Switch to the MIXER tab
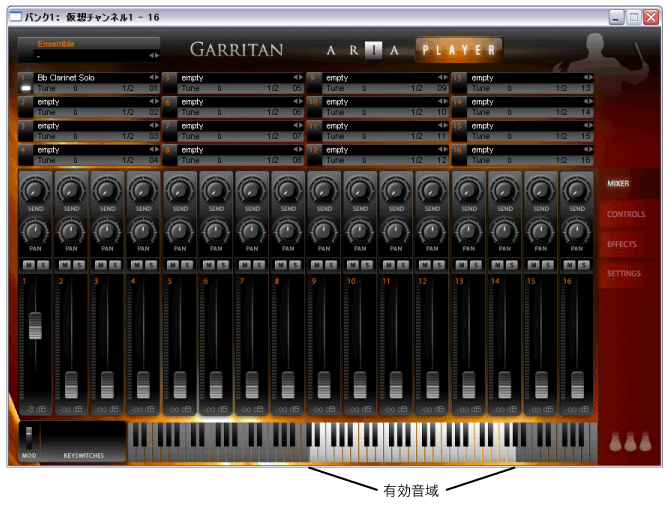Image resolution: width=666 pixels, height=505 pixels. pyautogui.click(x=618, y=183)
